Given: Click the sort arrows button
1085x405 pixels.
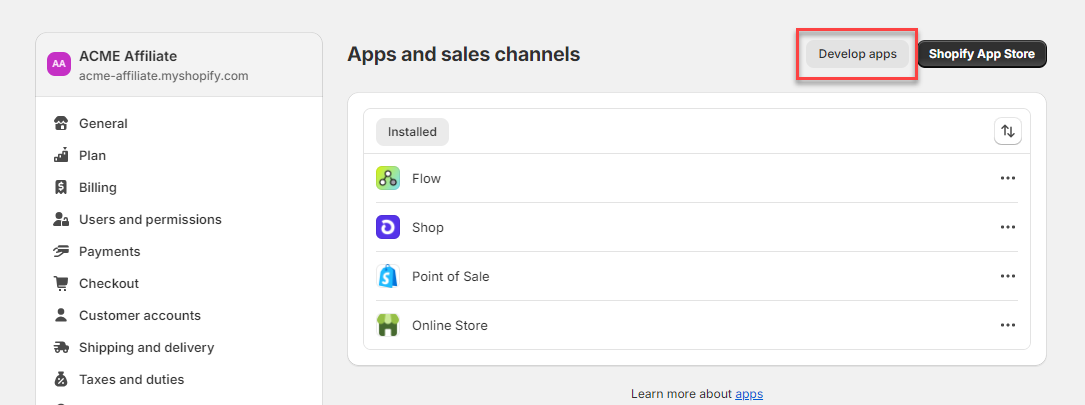Looking at the screenshot, I should (x=1008, y=131).
